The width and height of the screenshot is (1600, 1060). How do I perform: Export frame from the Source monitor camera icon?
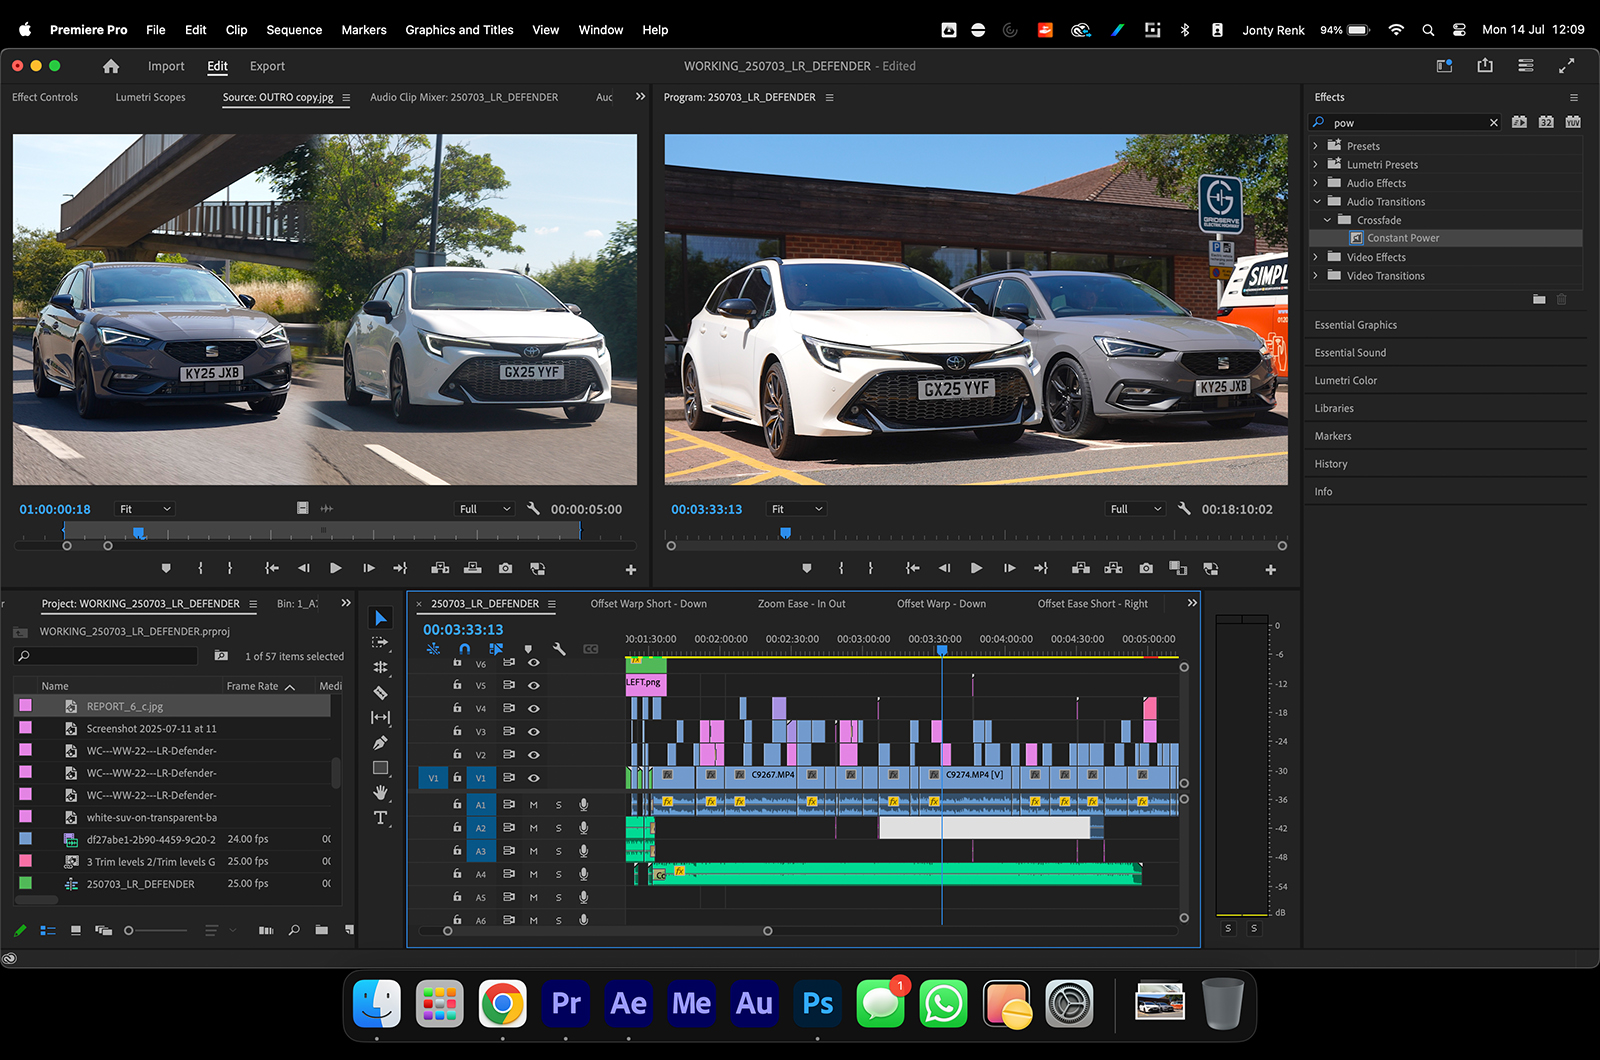point(506,568)
